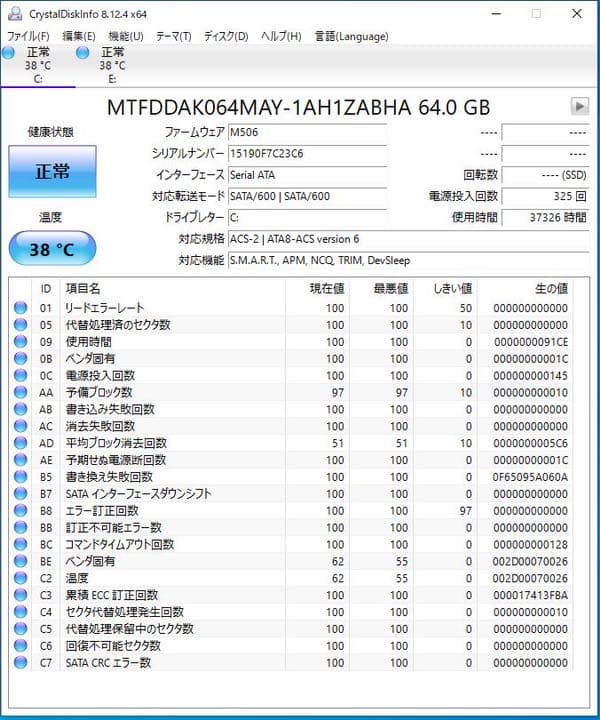
Task: Click the usage hours field 37326 時間
Action: (x=545, y=218)
